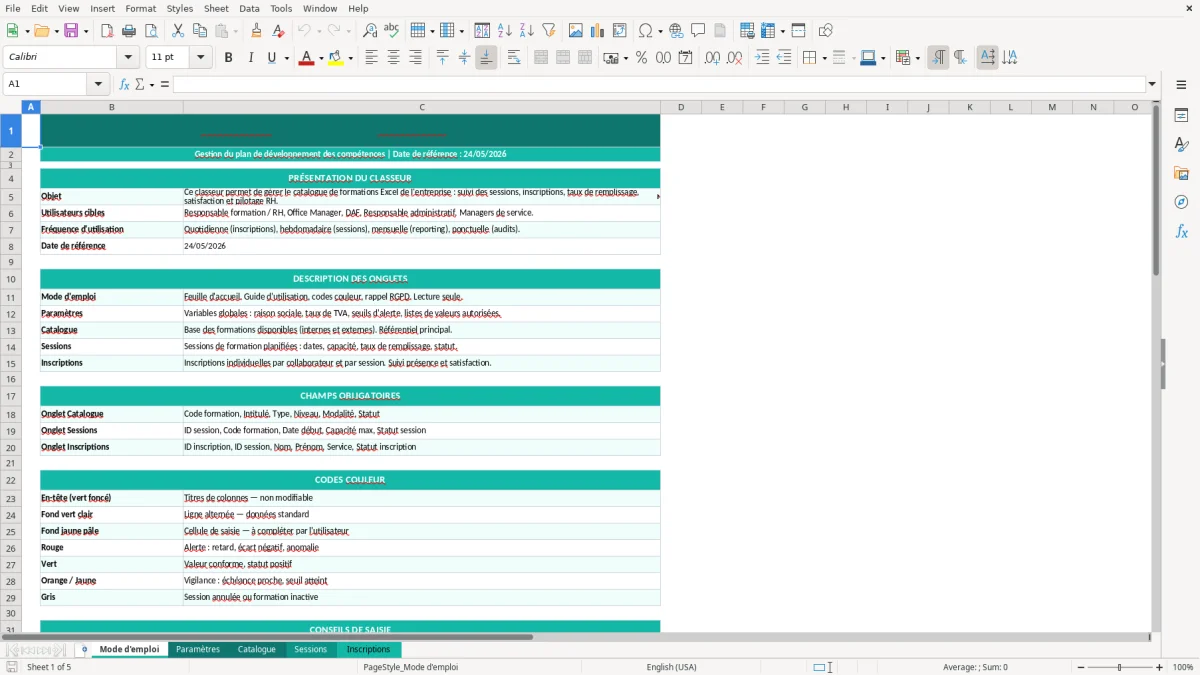The image size is (1200, 675).
Task: Expand the Name Box dropdown
Action: tap(98, 84)
